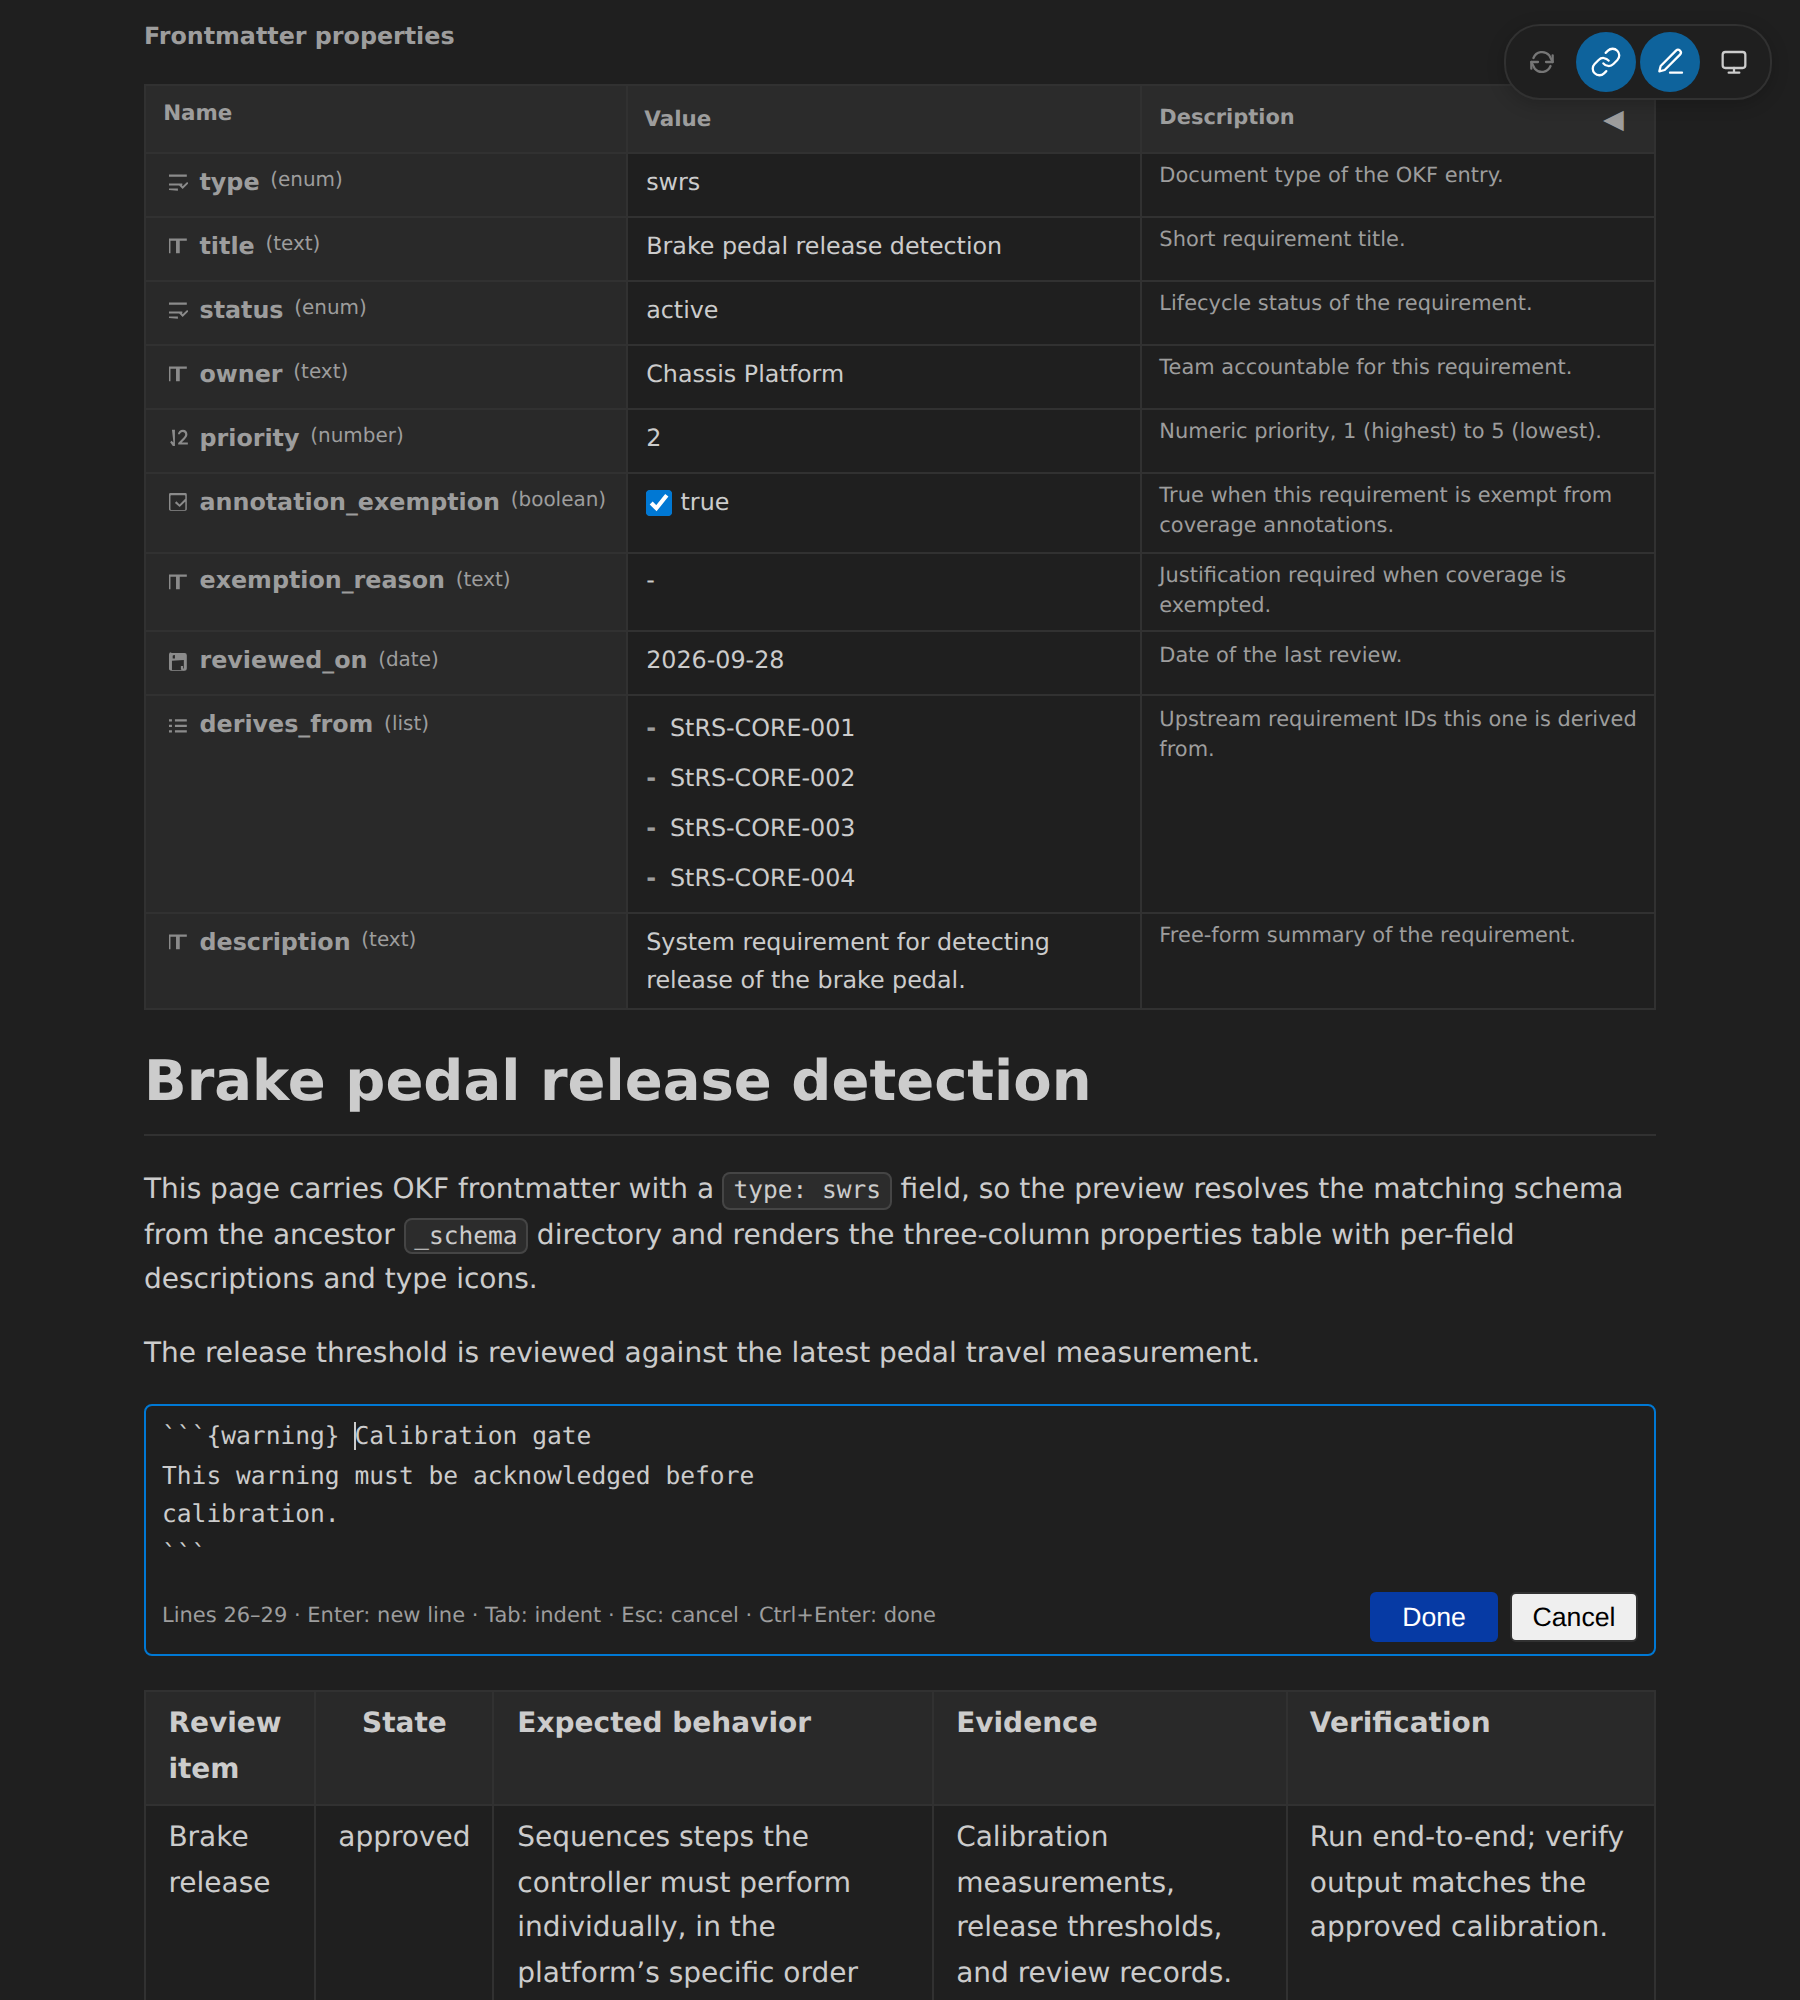Click the Expected behavior column header
Viewport: 1800px width, 2000px height.
pyautogui.click(x=664, y=1722)
